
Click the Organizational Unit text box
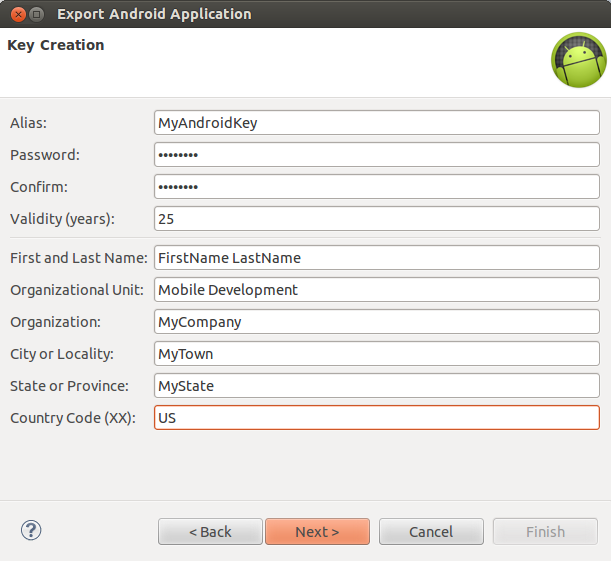[376, 289]
